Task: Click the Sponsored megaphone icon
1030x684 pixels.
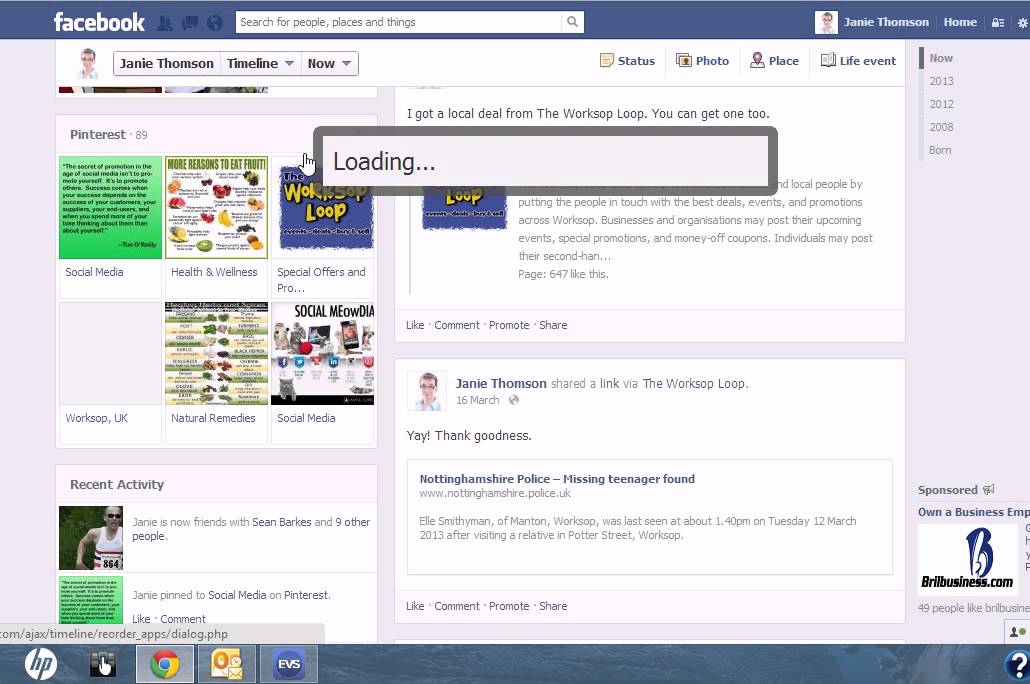Action: [989, 490]
